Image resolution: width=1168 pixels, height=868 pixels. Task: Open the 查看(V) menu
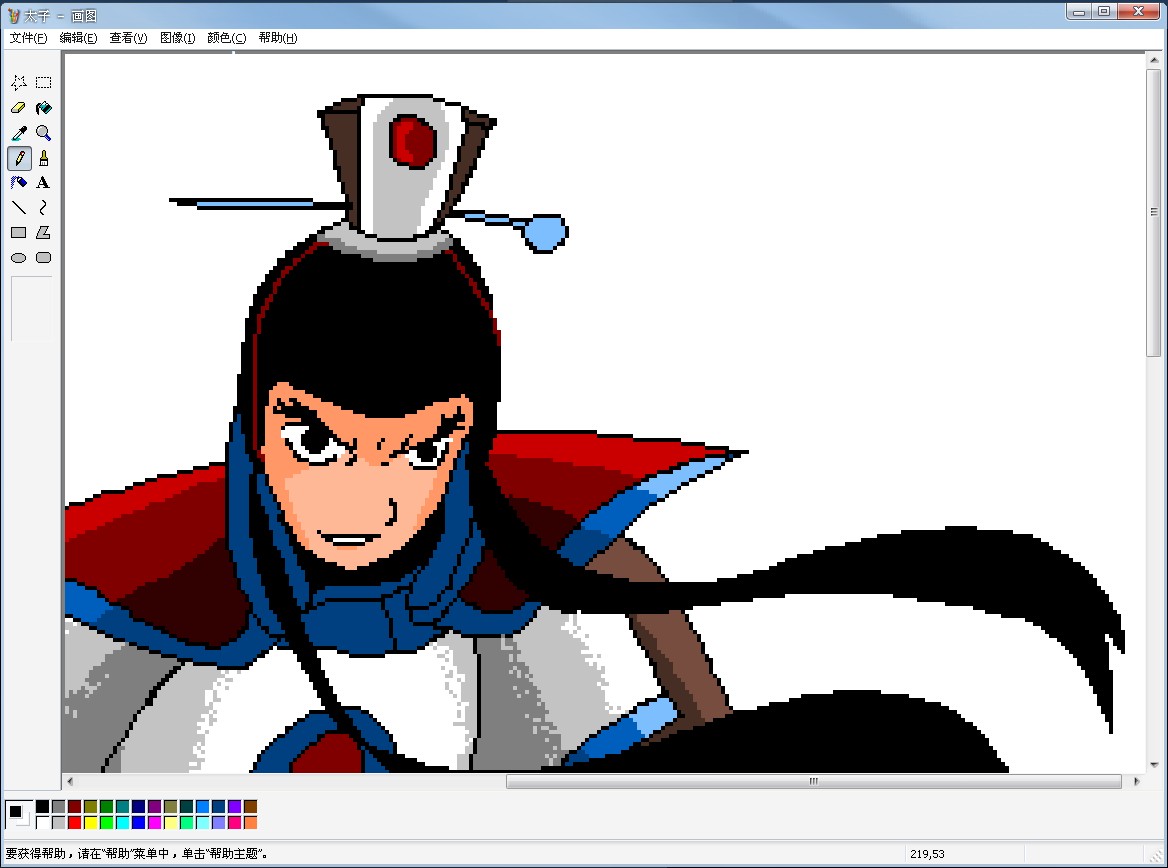[128, 38]
